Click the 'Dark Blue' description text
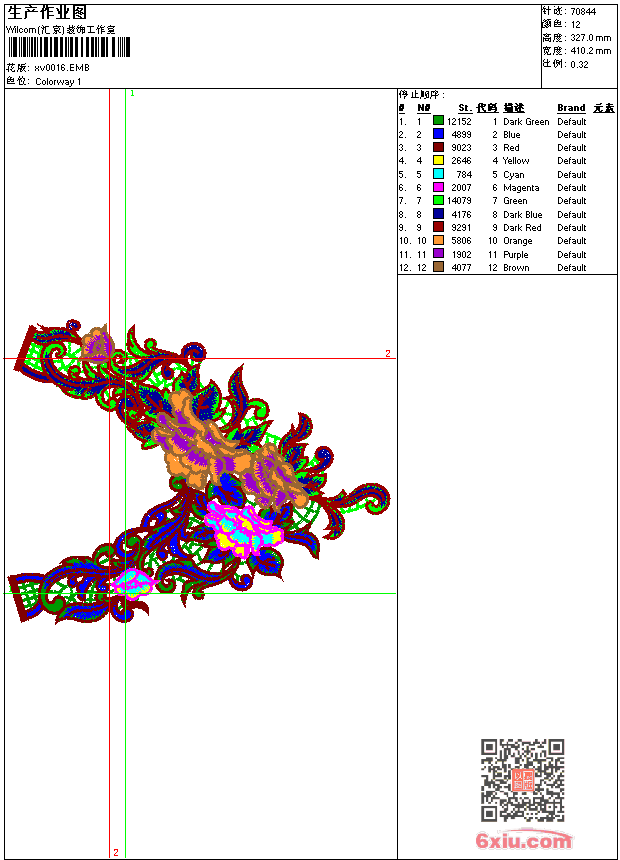 click(523, 214)
